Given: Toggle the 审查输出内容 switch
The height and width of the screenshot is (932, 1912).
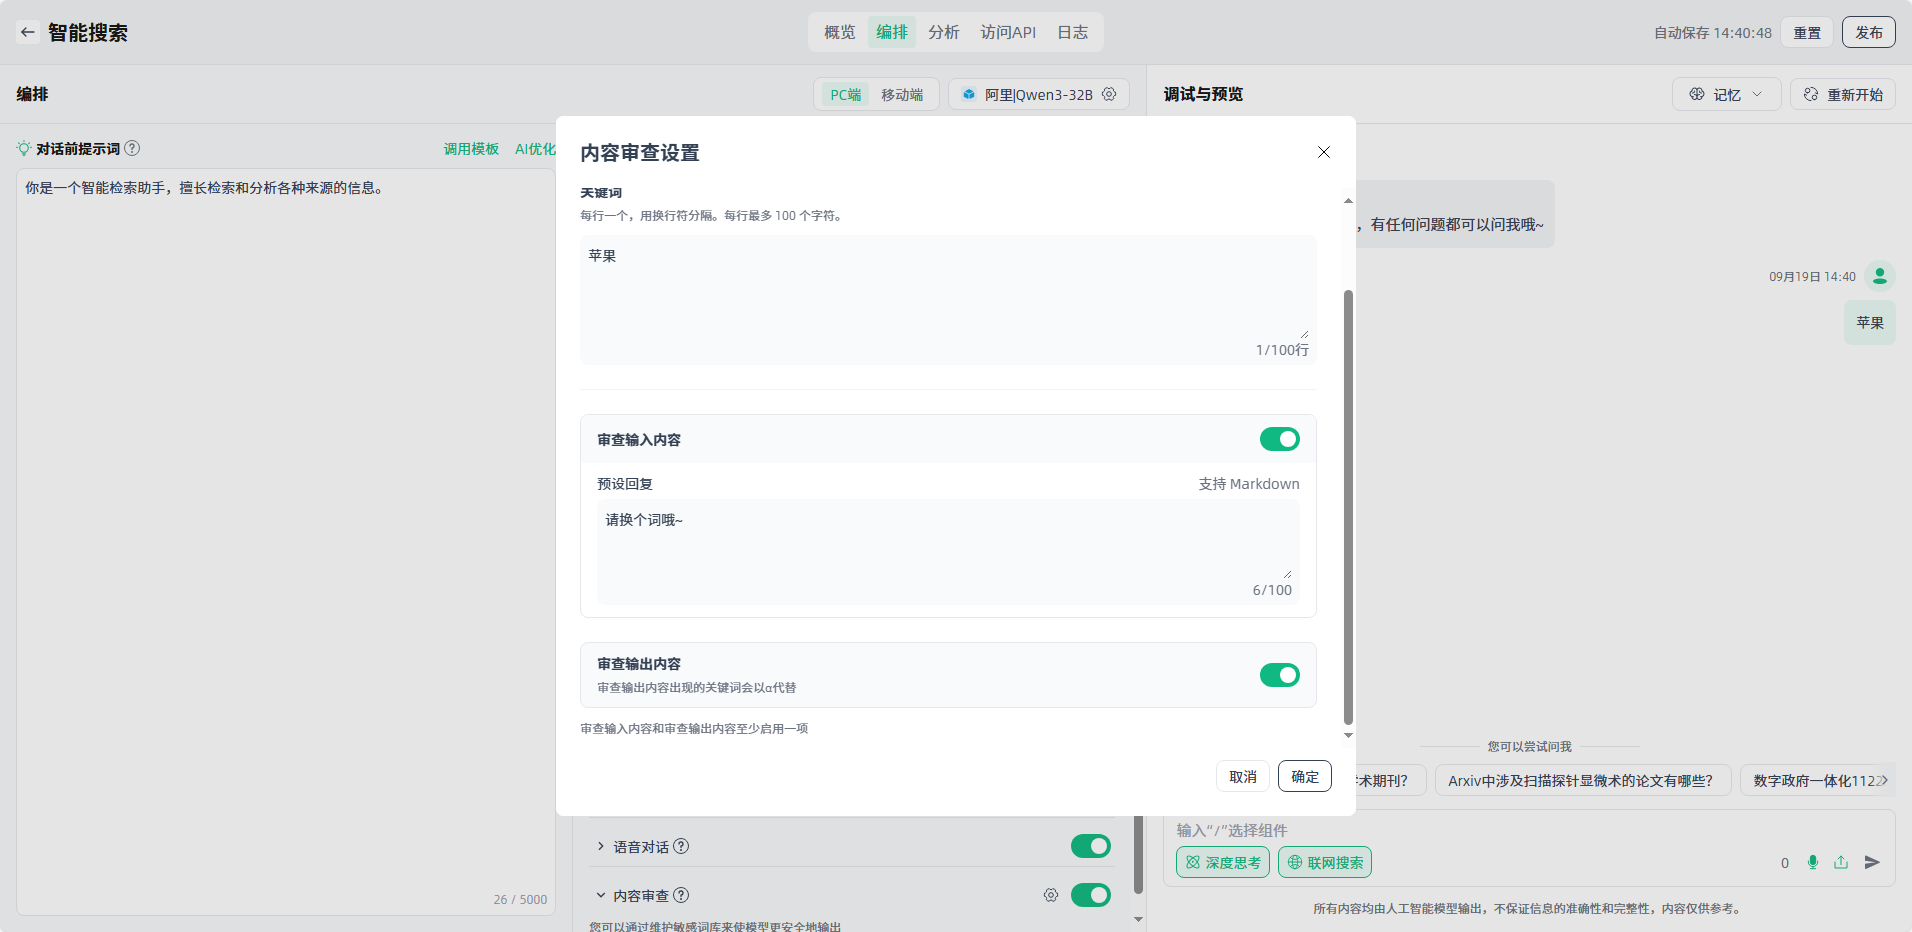Looking at the screenshot, I should point(1279,675).
